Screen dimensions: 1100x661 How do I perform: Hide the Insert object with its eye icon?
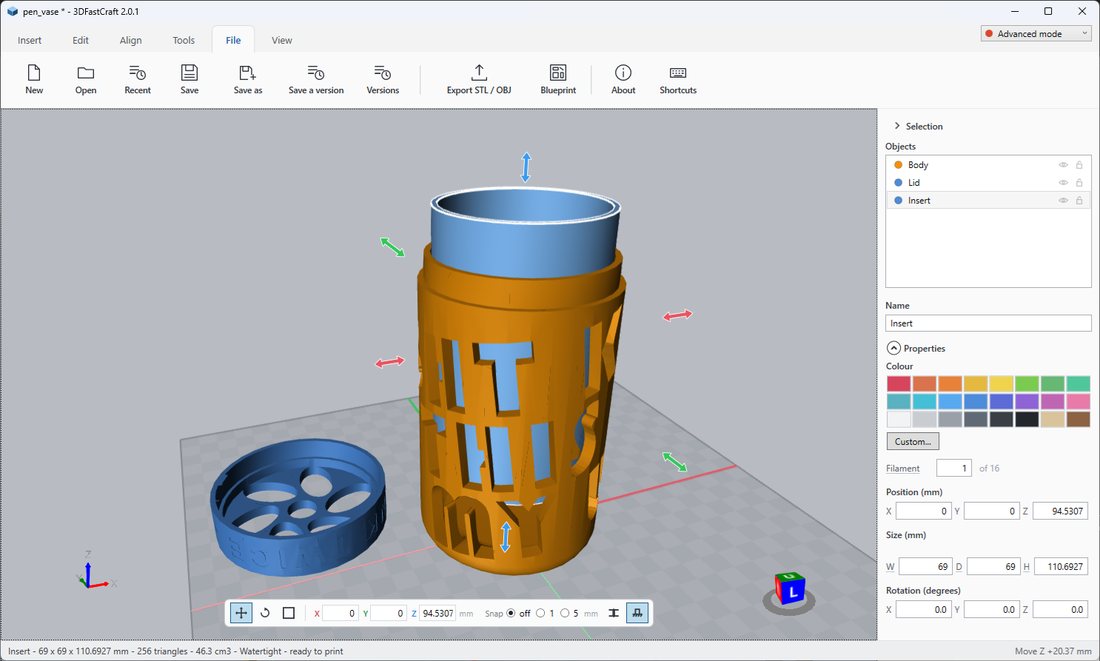point(1063,201)
